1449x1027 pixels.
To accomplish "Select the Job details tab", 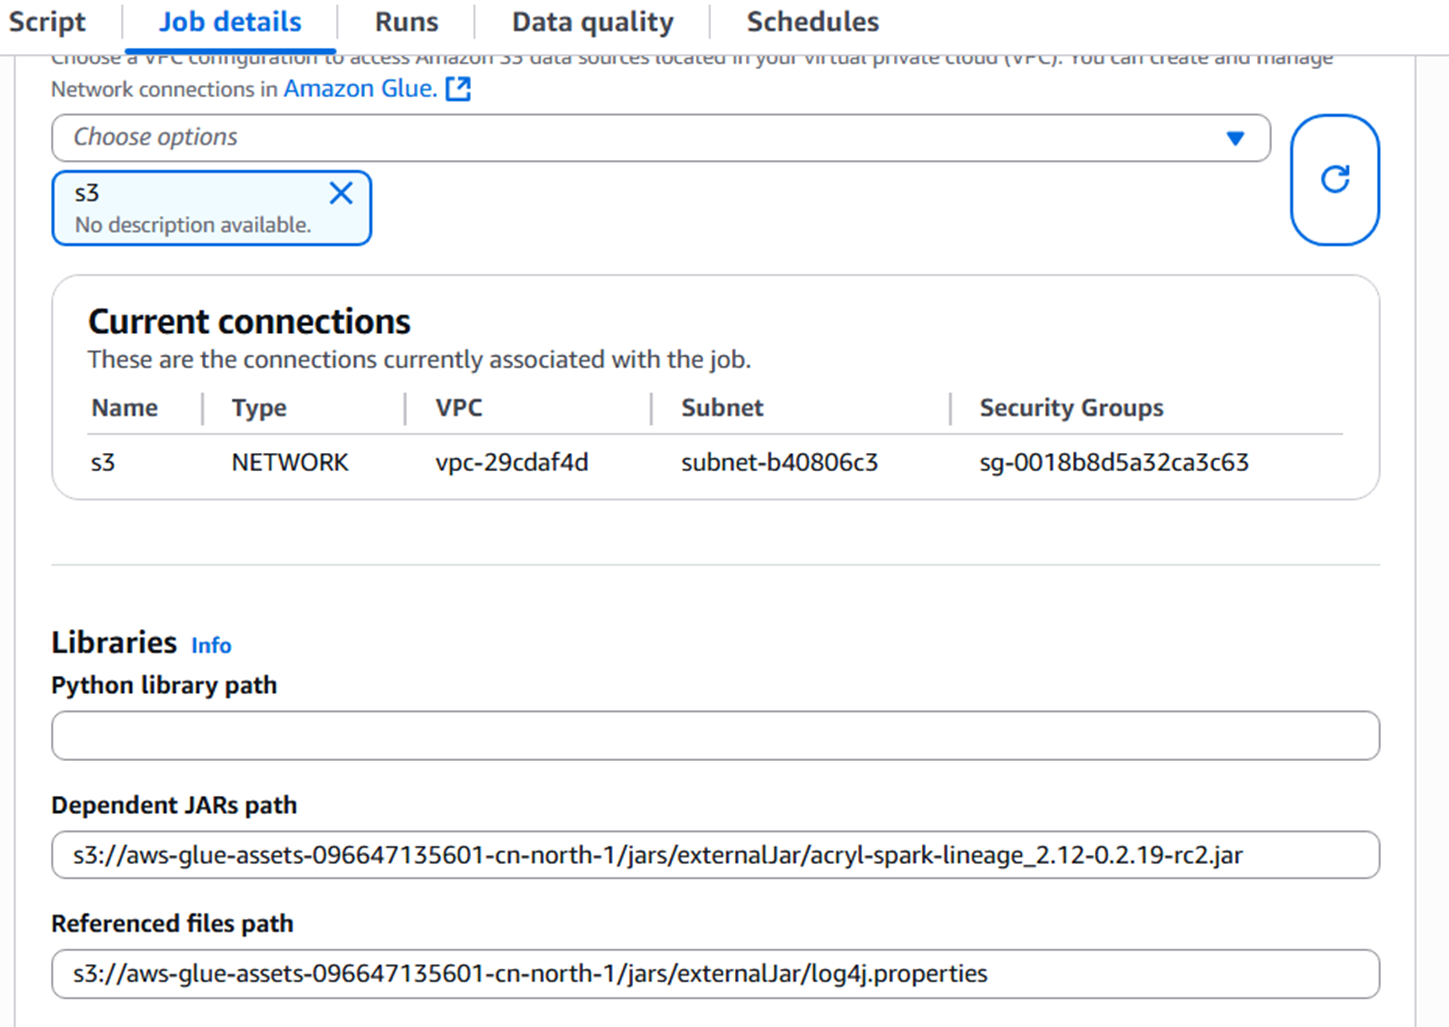I will click(x=230, y=22).
